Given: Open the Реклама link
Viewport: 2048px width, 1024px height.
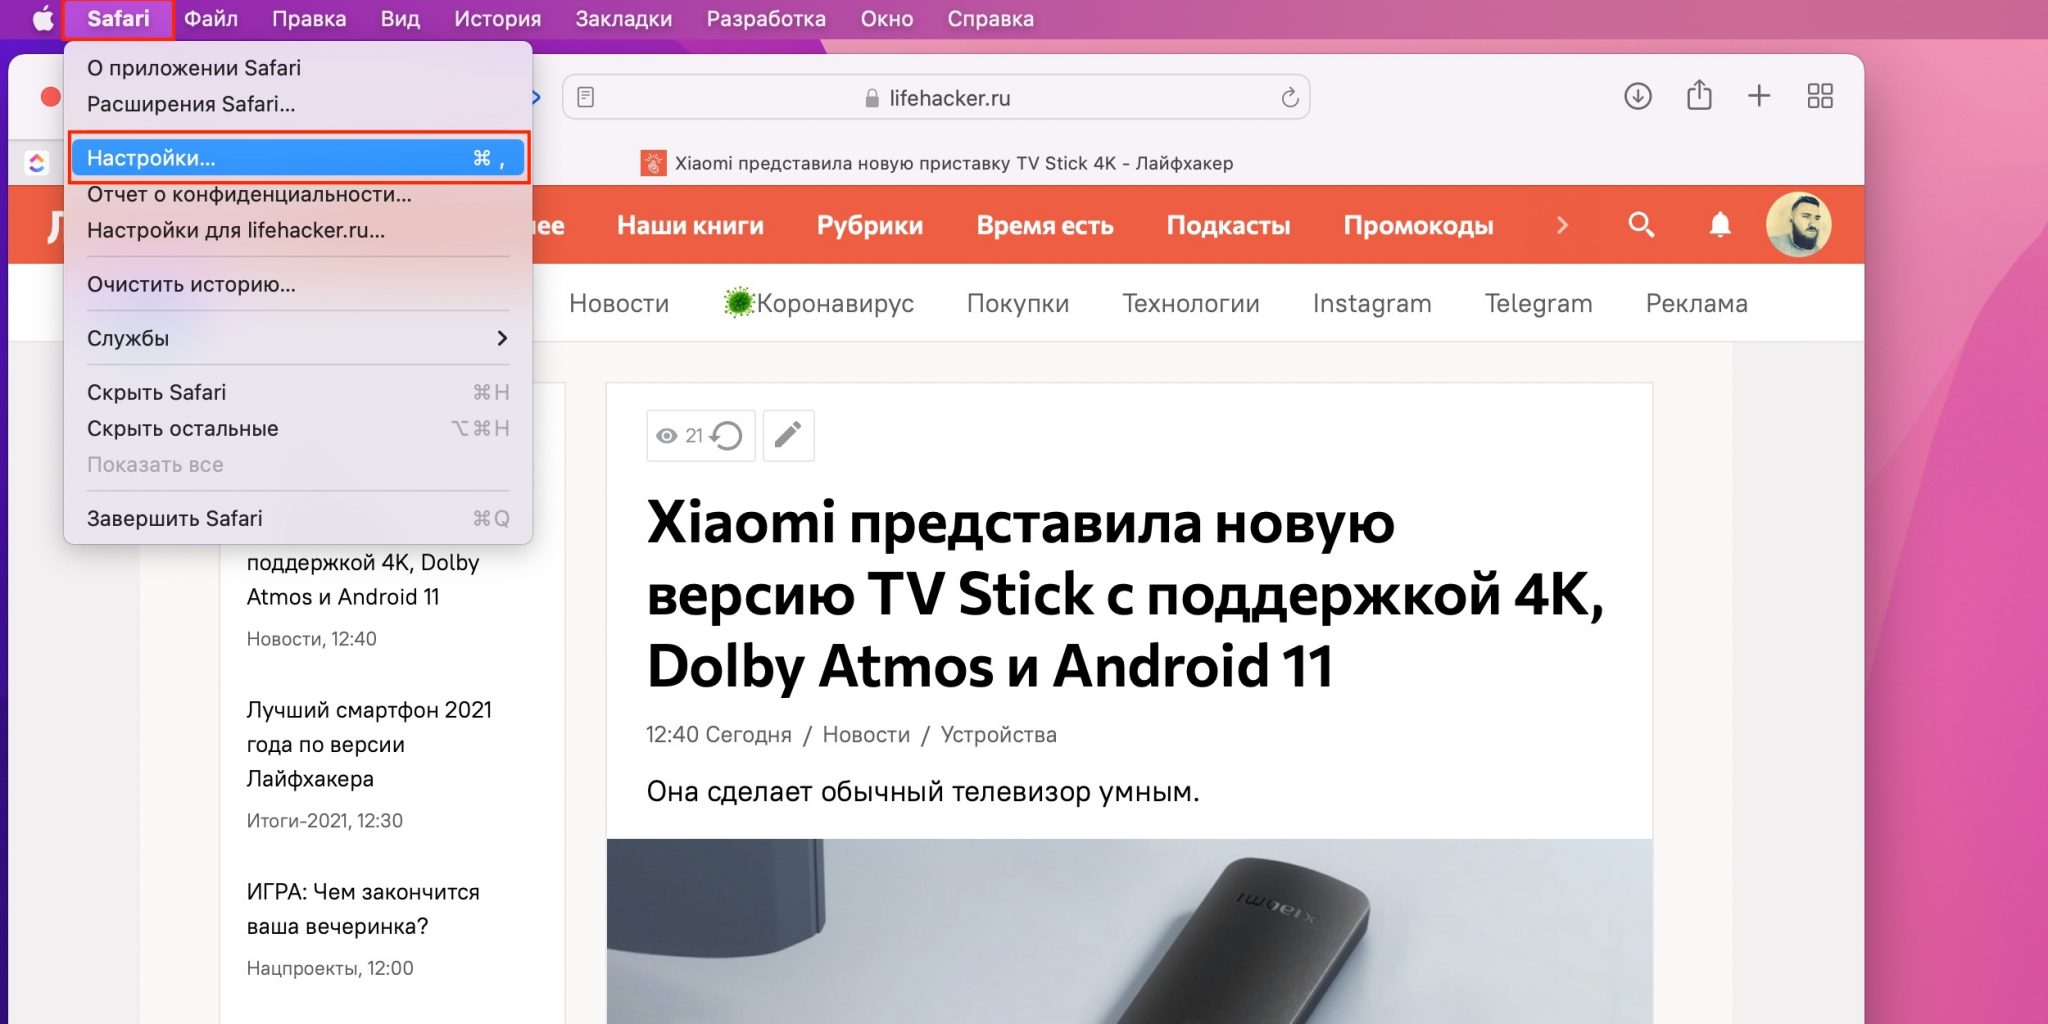Looking at the screenshot, I should click(x=1697, y=303).
